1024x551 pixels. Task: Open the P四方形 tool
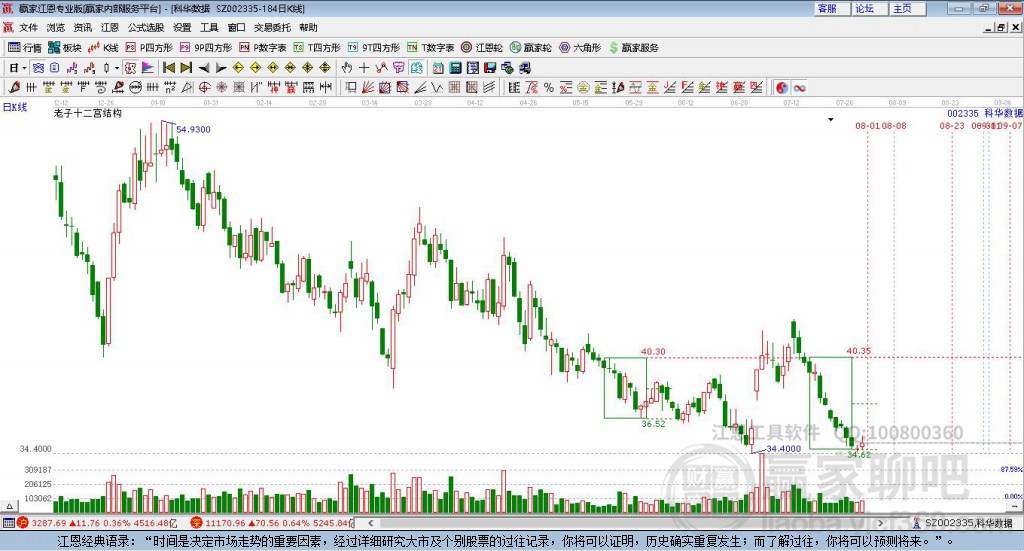click(148, 48)
